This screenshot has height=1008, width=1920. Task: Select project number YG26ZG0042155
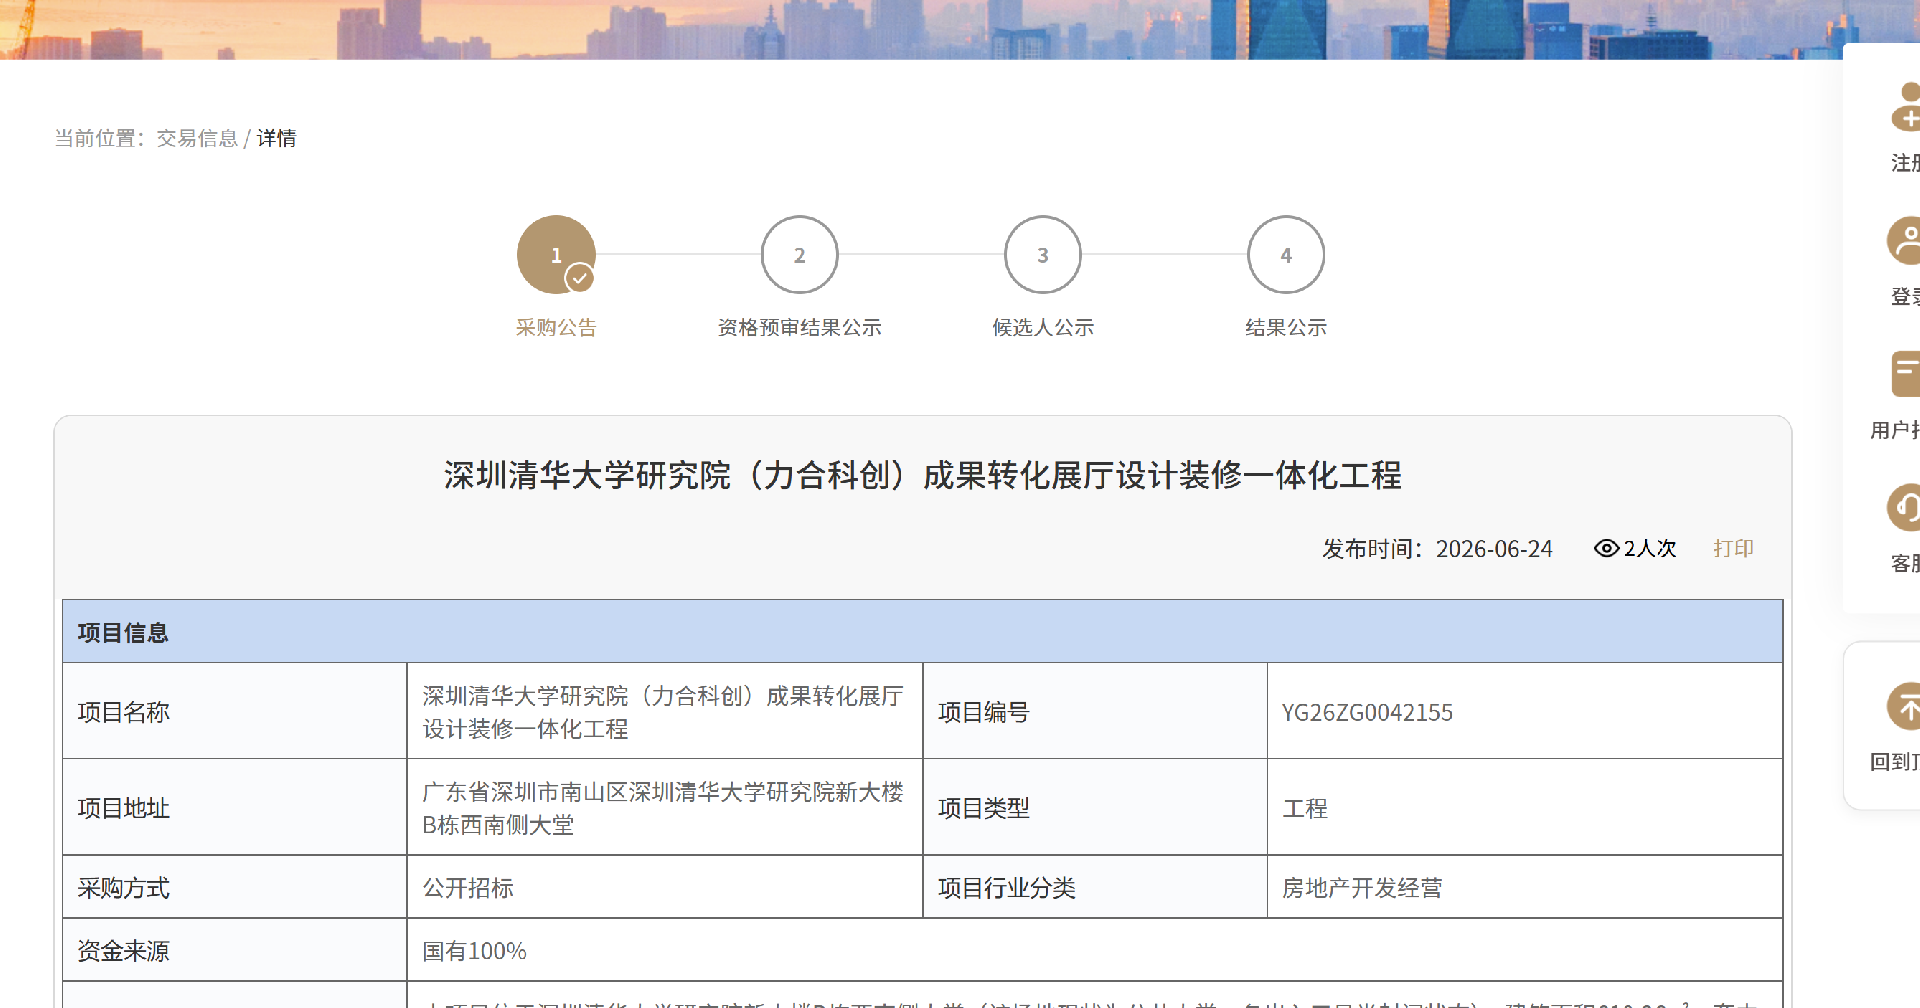point(1367,712)
